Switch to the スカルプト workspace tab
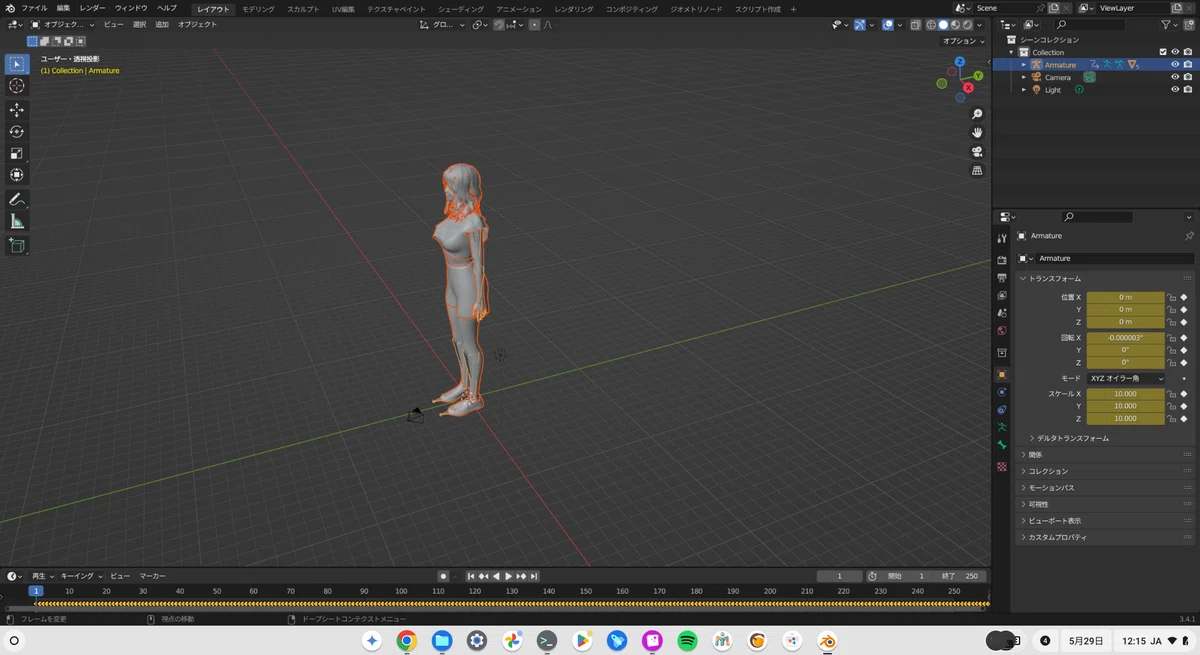This screenshot has height=655, width=1200. (x=303, y=9)
